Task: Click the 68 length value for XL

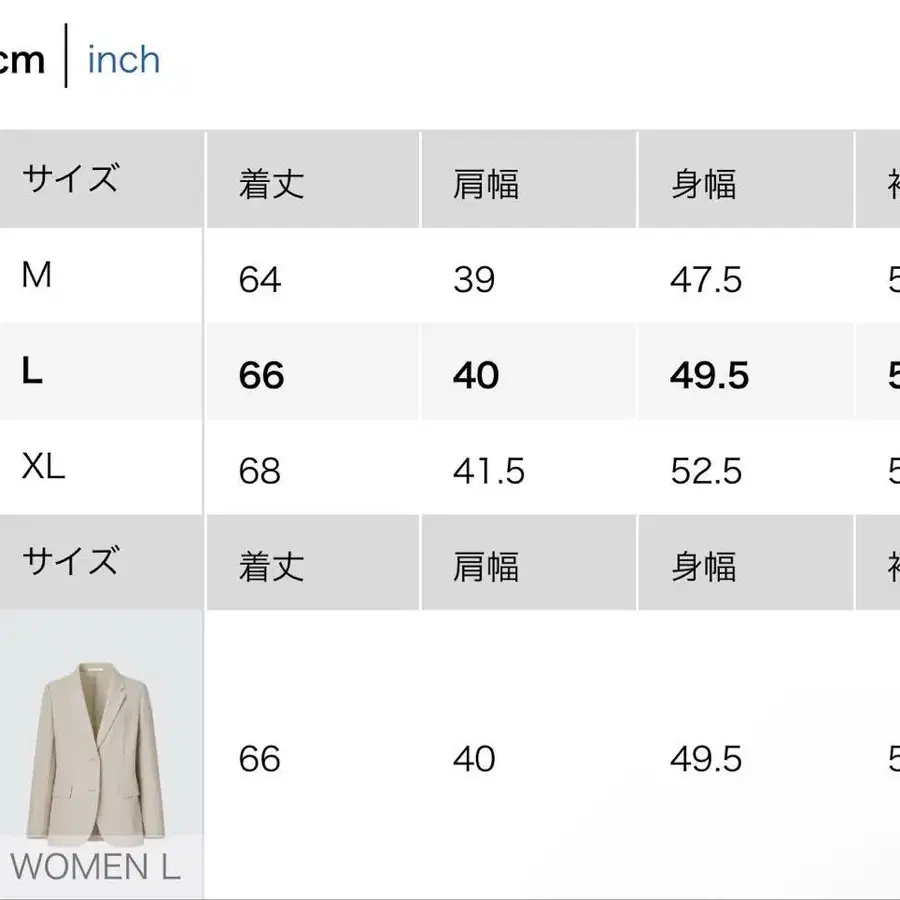Action: pos(260,471)
